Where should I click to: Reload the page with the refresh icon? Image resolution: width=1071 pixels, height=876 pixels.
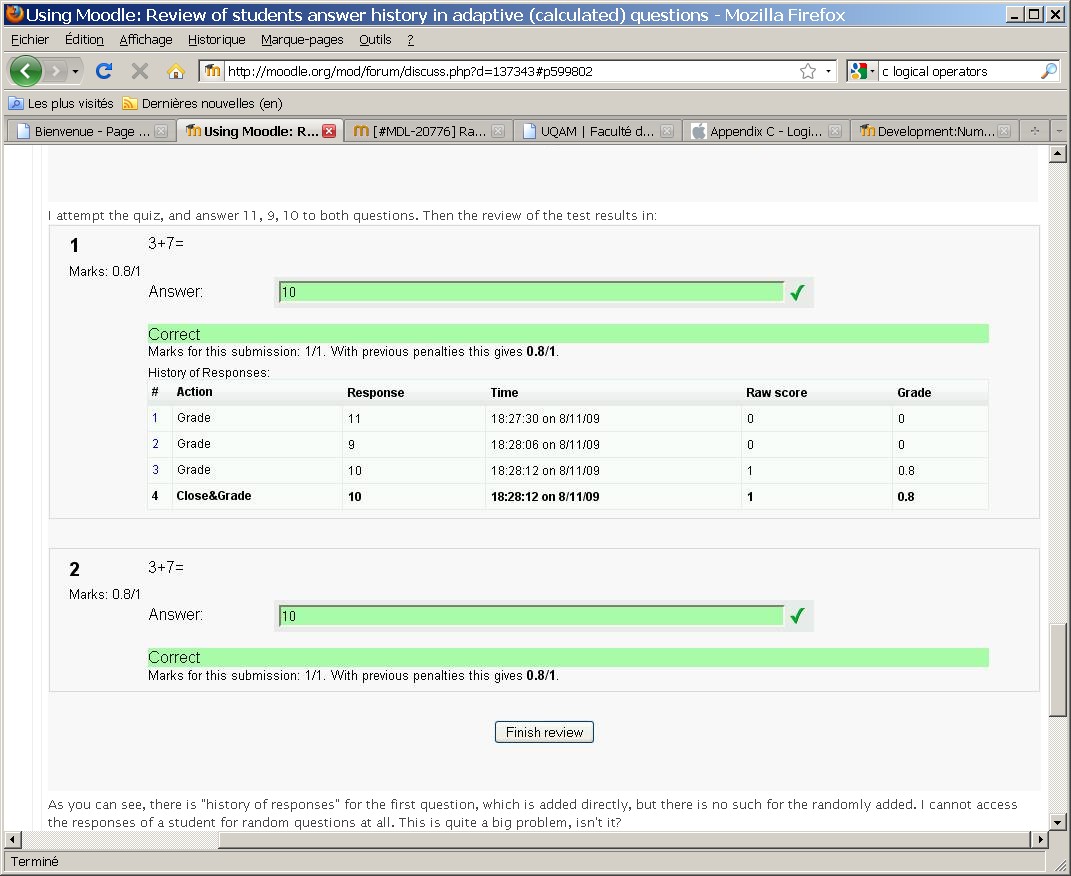pyautogui.click(x=104, y=70)
